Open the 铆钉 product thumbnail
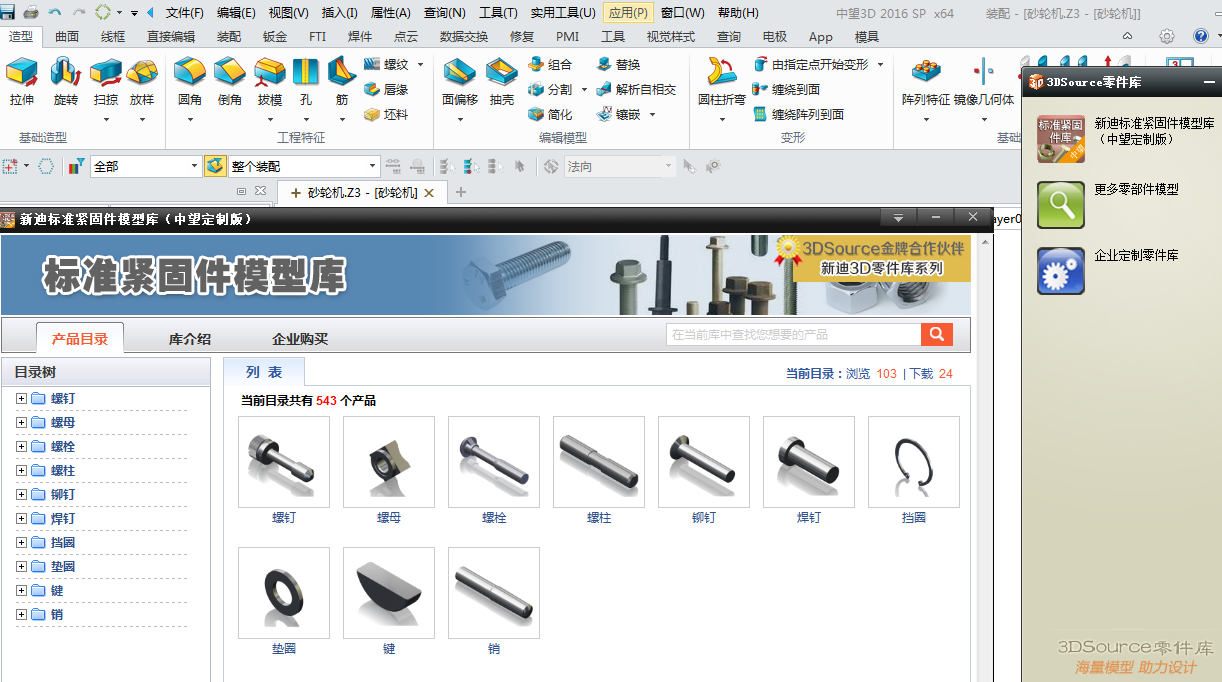The image size is (1222, 682). (x=704, y=462)
